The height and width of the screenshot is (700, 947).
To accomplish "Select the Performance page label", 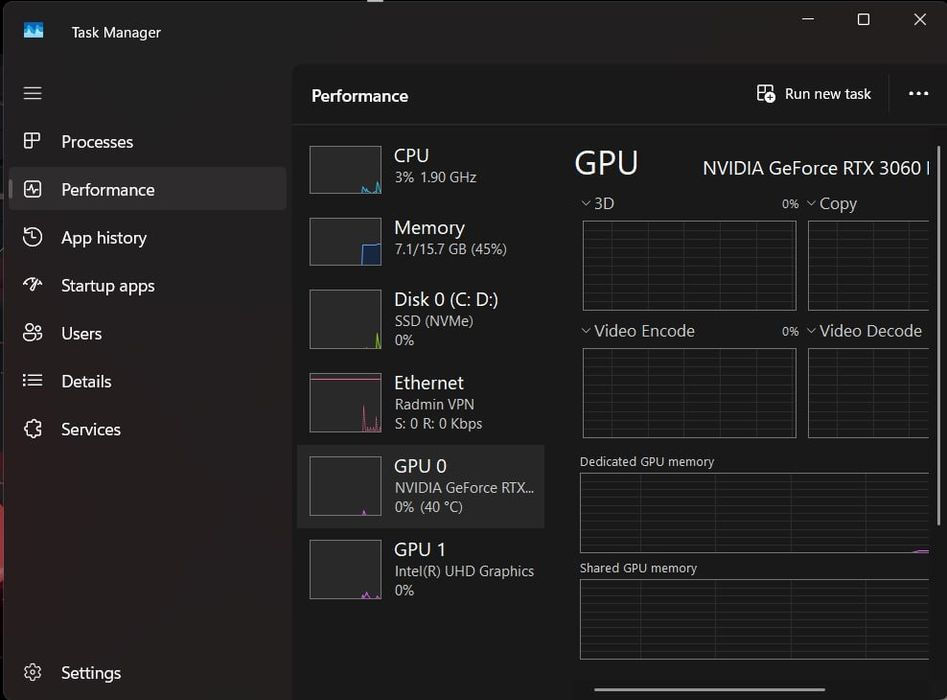I will [x=108, y=190].
